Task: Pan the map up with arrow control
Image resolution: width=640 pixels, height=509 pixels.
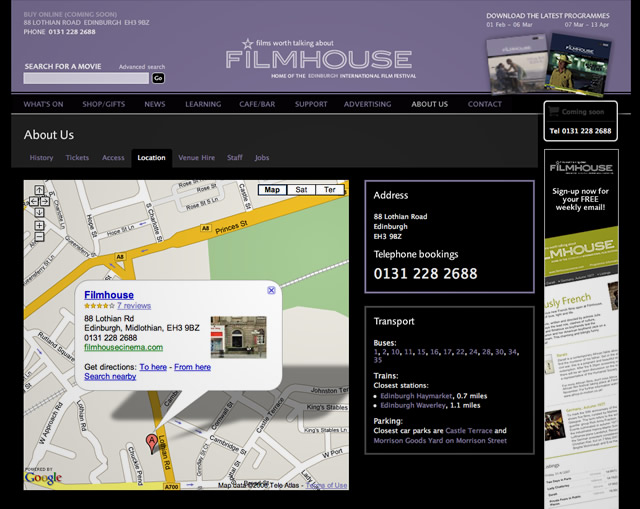Action: pyautogui.click(x=39, y=190)
